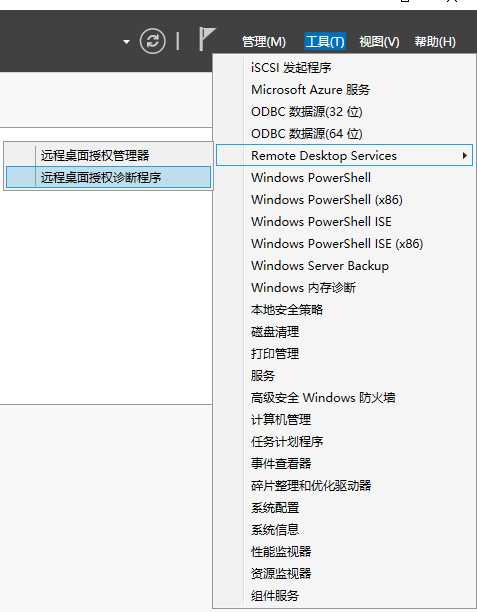Screen dimensions: 477x612
Task: Open the 管理(M) menu
Action: tap(264, 41)
